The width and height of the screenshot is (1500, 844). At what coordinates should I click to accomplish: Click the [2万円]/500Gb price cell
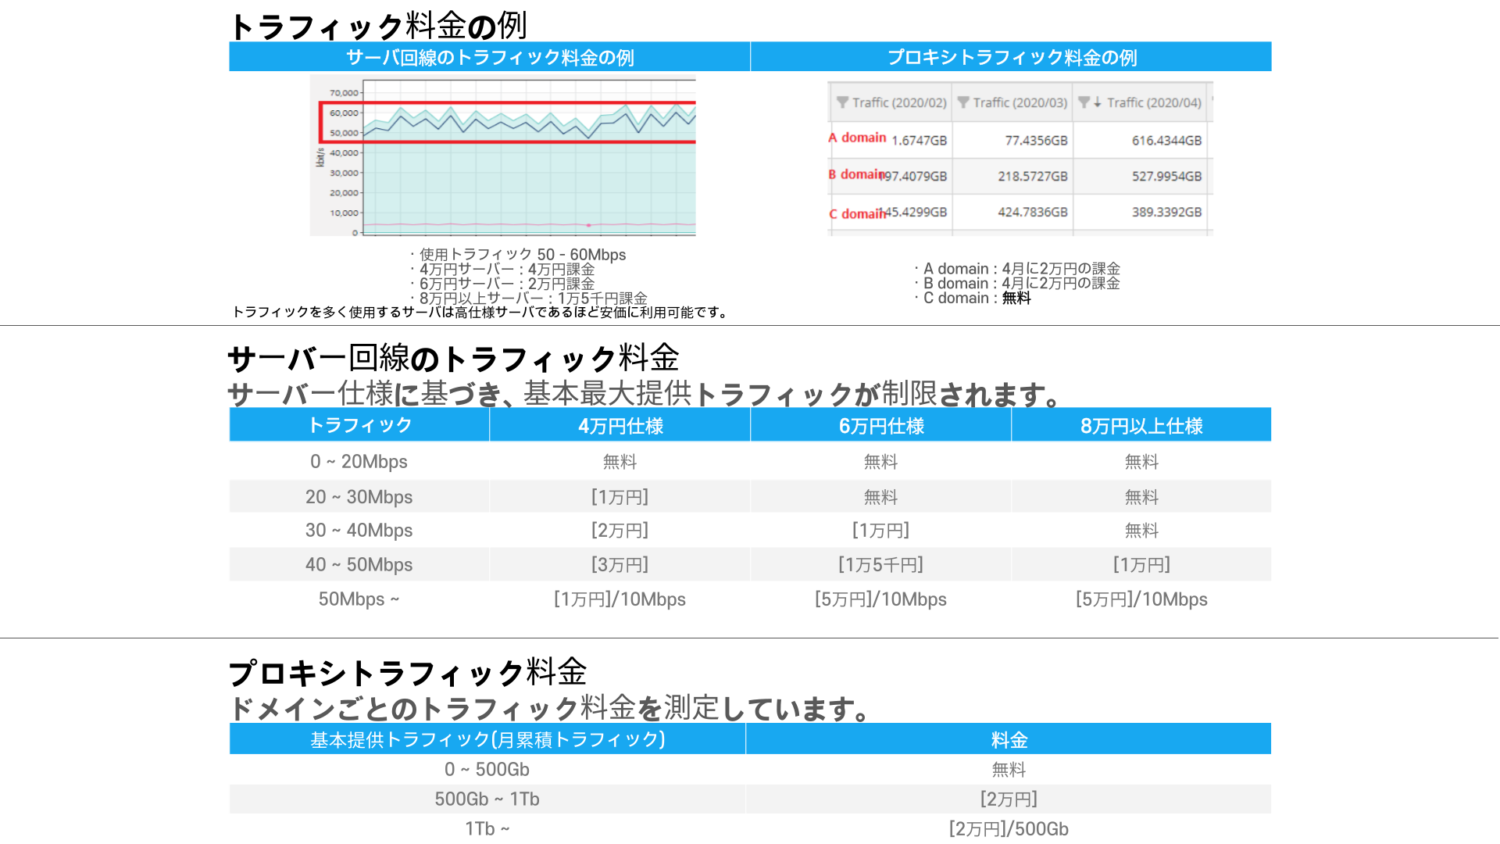click(1008, 829)
